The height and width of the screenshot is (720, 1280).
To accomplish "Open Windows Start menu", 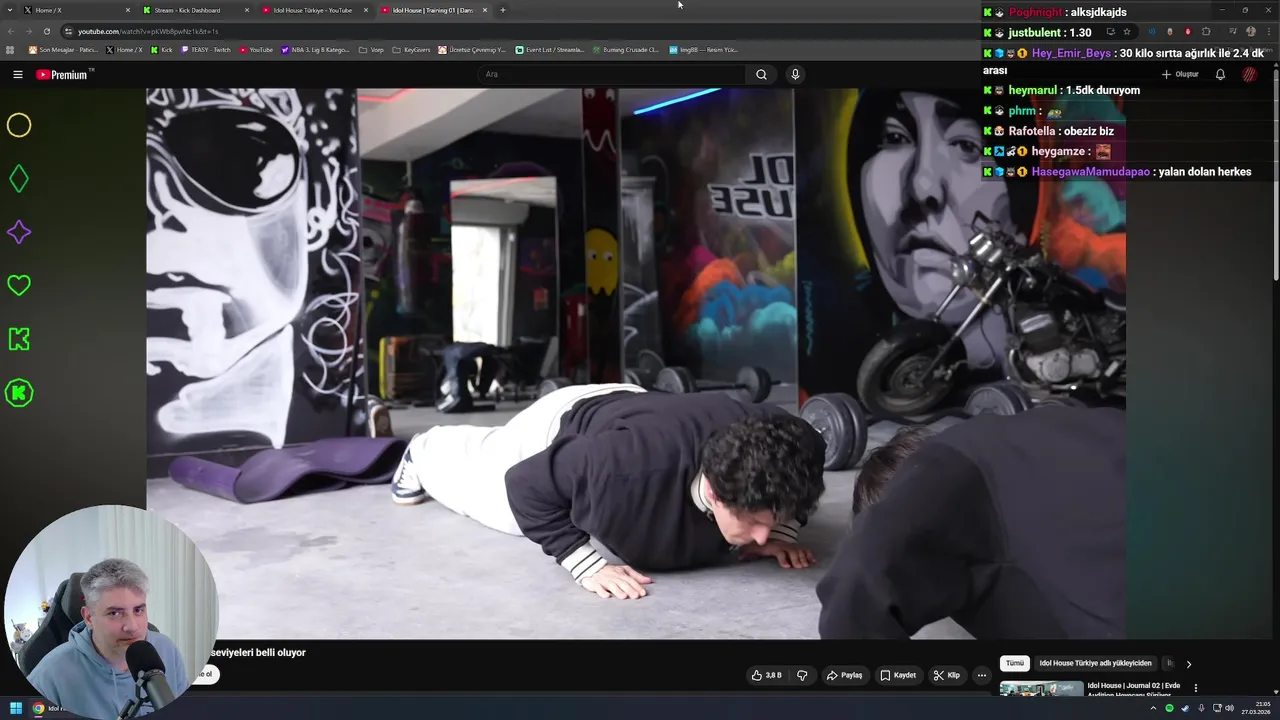I will [x=16, y=708].
